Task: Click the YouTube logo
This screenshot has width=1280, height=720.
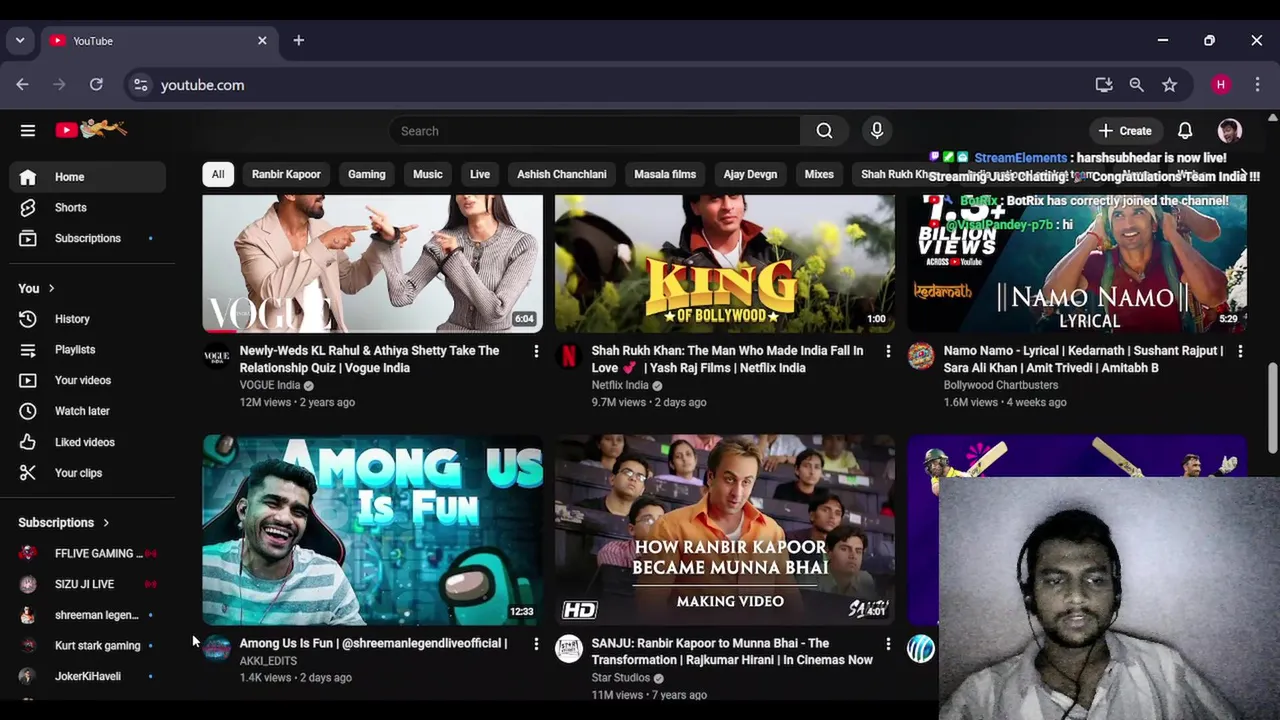Action: click(91, 129)
